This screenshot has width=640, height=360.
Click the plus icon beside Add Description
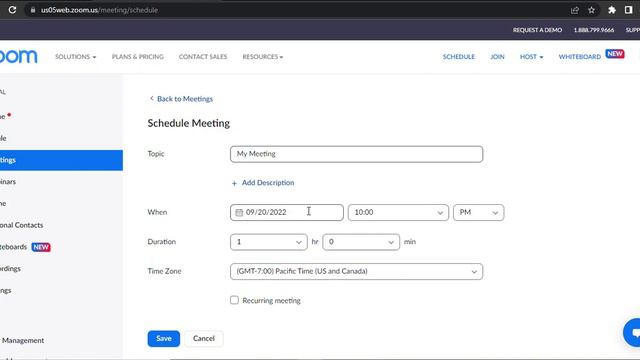(234, 183)
